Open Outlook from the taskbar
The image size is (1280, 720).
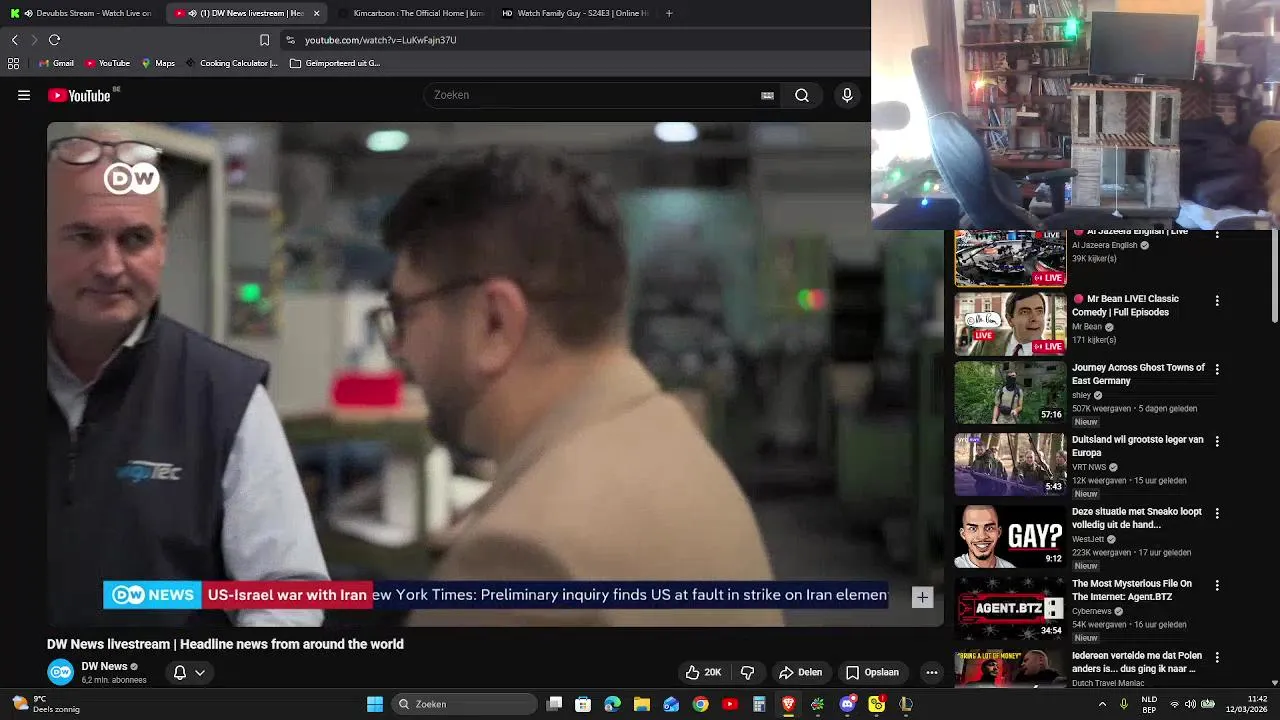click(x=671, y=704)
